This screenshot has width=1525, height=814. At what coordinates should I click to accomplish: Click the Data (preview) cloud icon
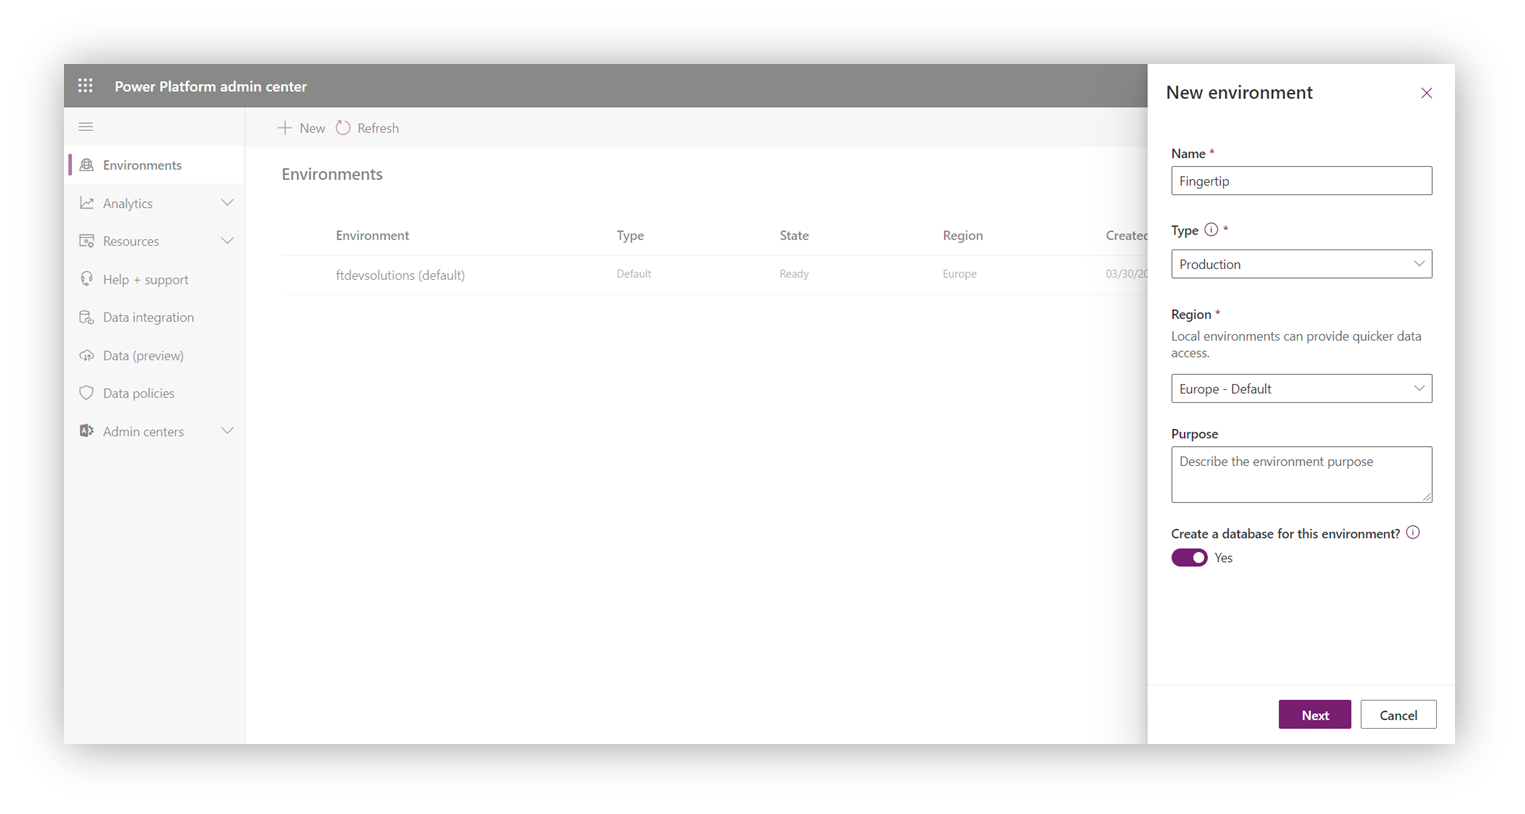point(87,355)
